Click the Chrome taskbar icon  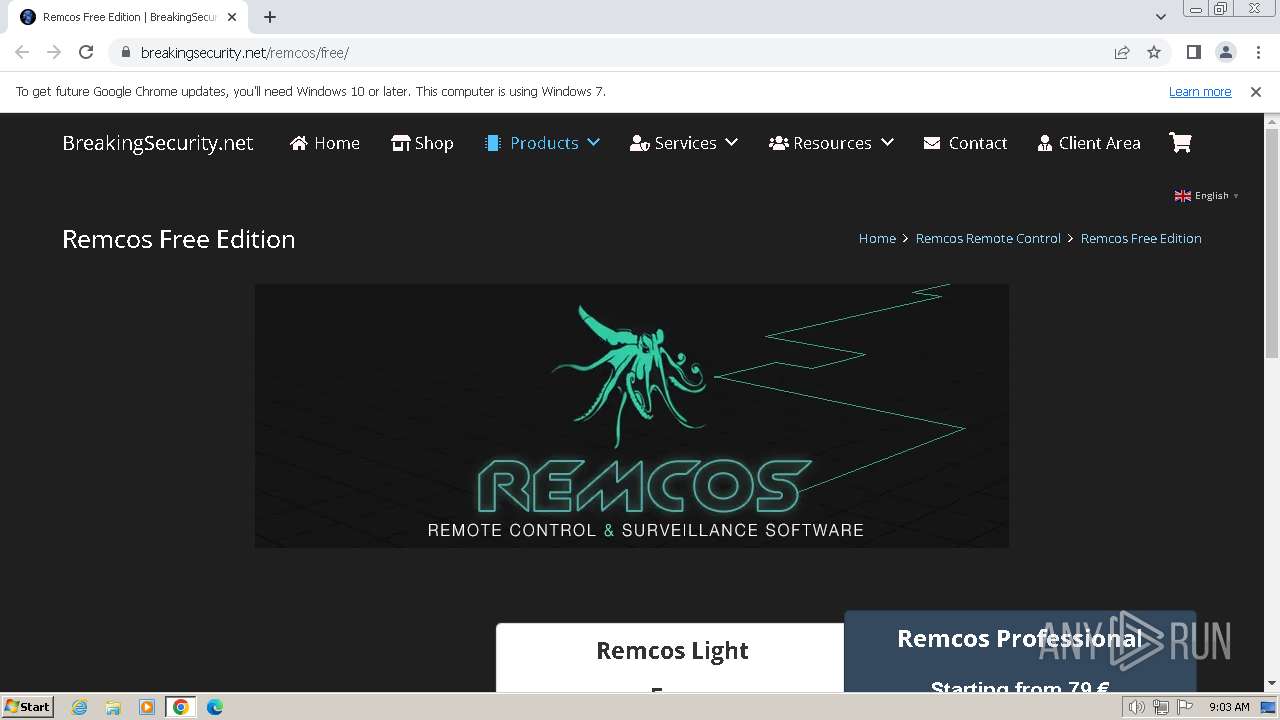tap(181, 707)
